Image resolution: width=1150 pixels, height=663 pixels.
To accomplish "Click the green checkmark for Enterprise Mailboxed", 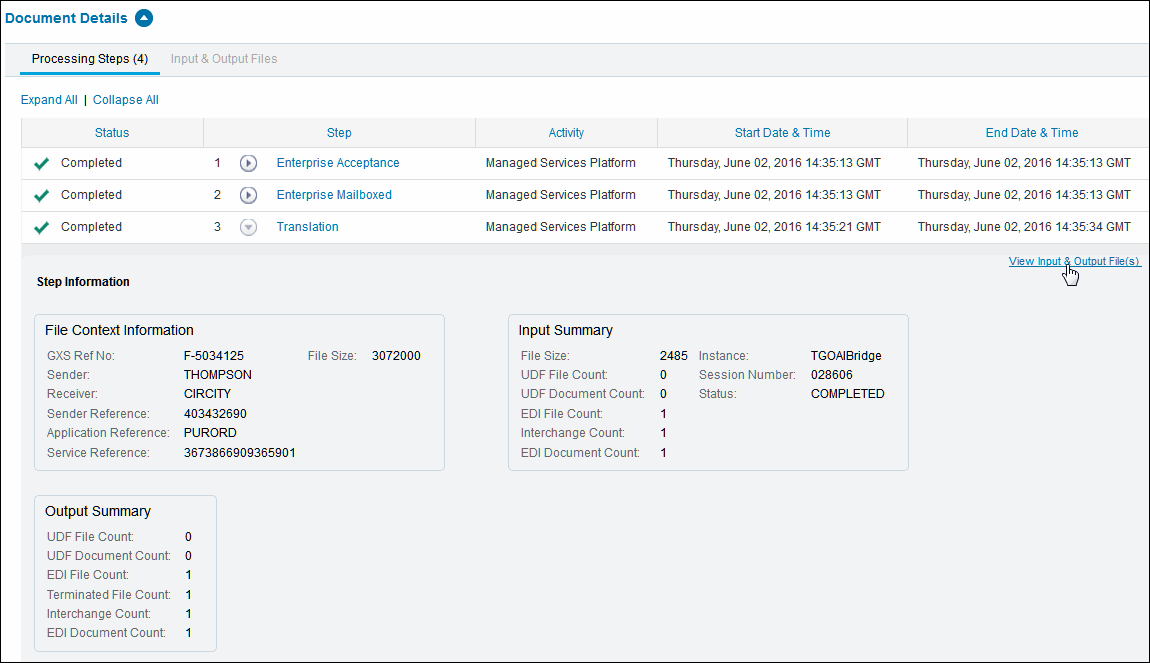I will tap(41, 196).
